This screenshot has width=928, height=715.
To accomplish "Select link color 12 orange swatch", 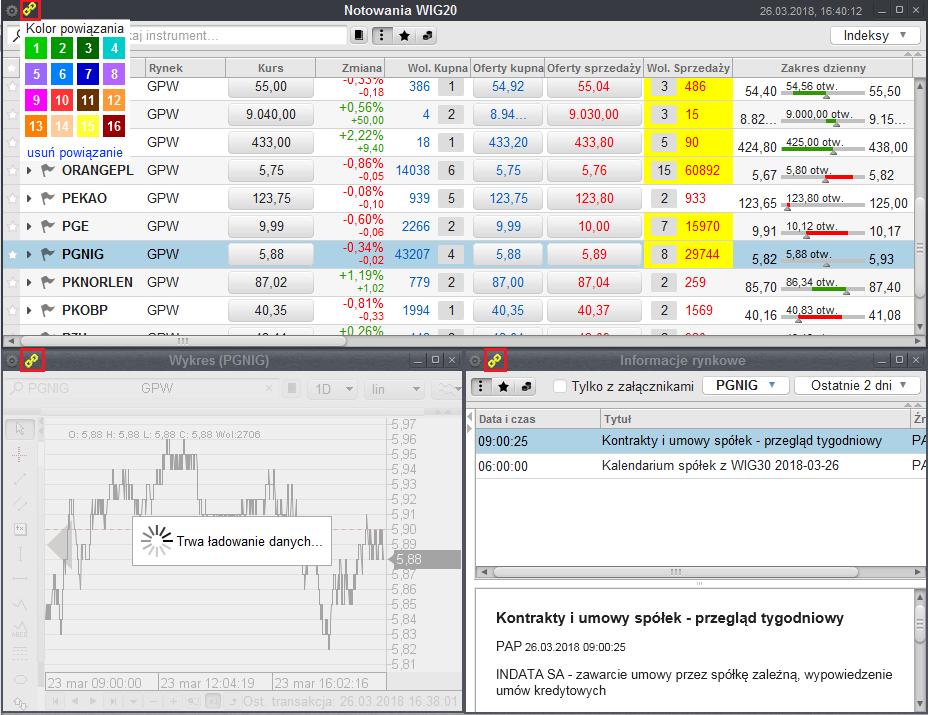I will (114, 100).
